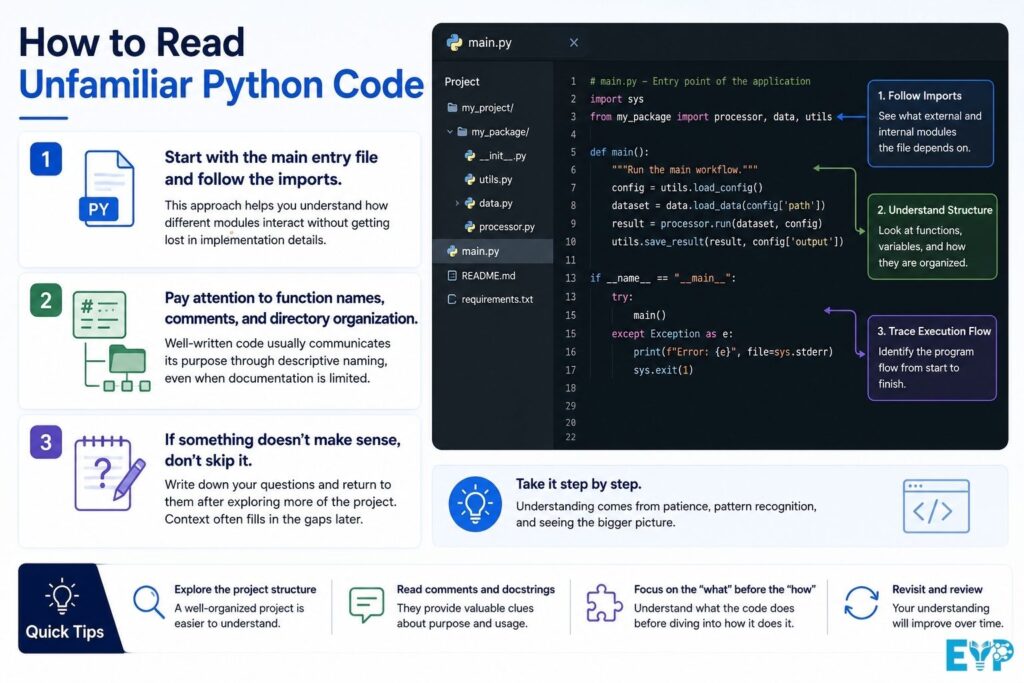This screenshot has height=683, width=1024.
Task: Click the Project panel header
Action: click(462, 82)
